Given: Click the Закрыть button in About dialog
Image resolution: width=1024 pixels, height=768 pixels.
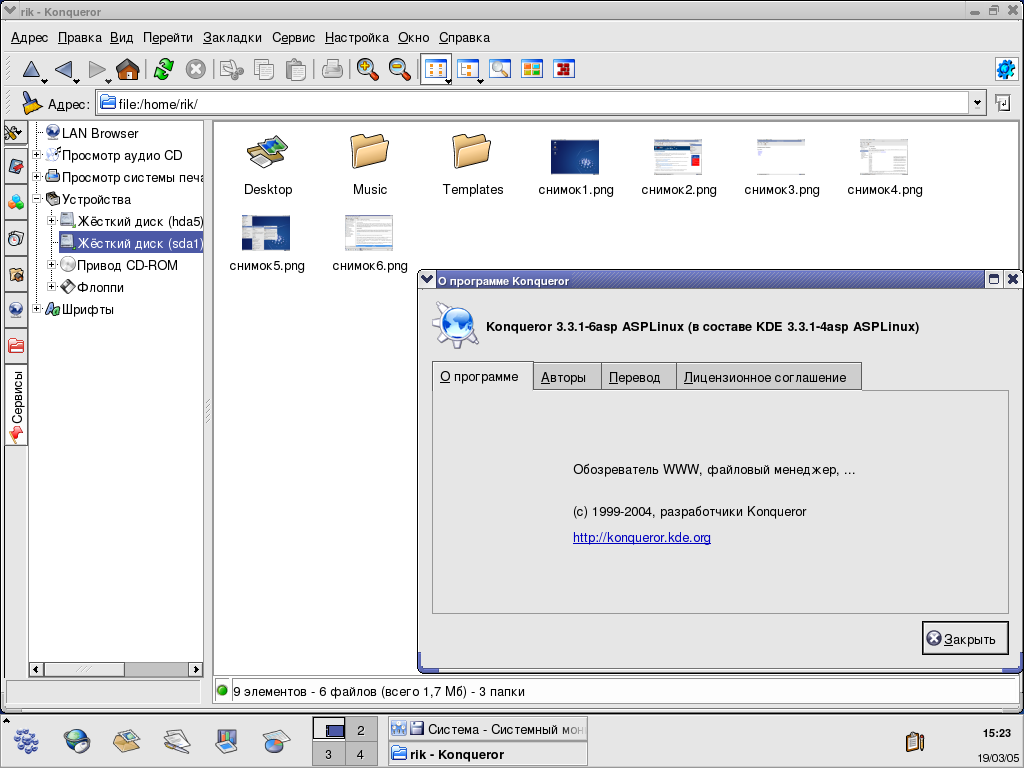Looking at the screenshot, I should tap(965, 638).
